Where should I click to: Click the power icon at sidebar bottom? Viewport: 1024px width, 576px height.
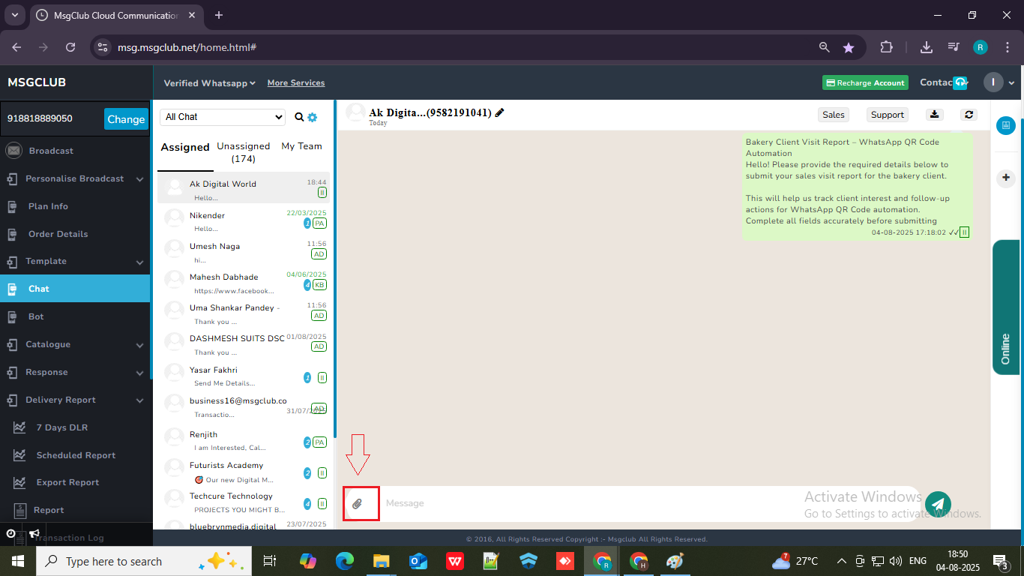11,534
